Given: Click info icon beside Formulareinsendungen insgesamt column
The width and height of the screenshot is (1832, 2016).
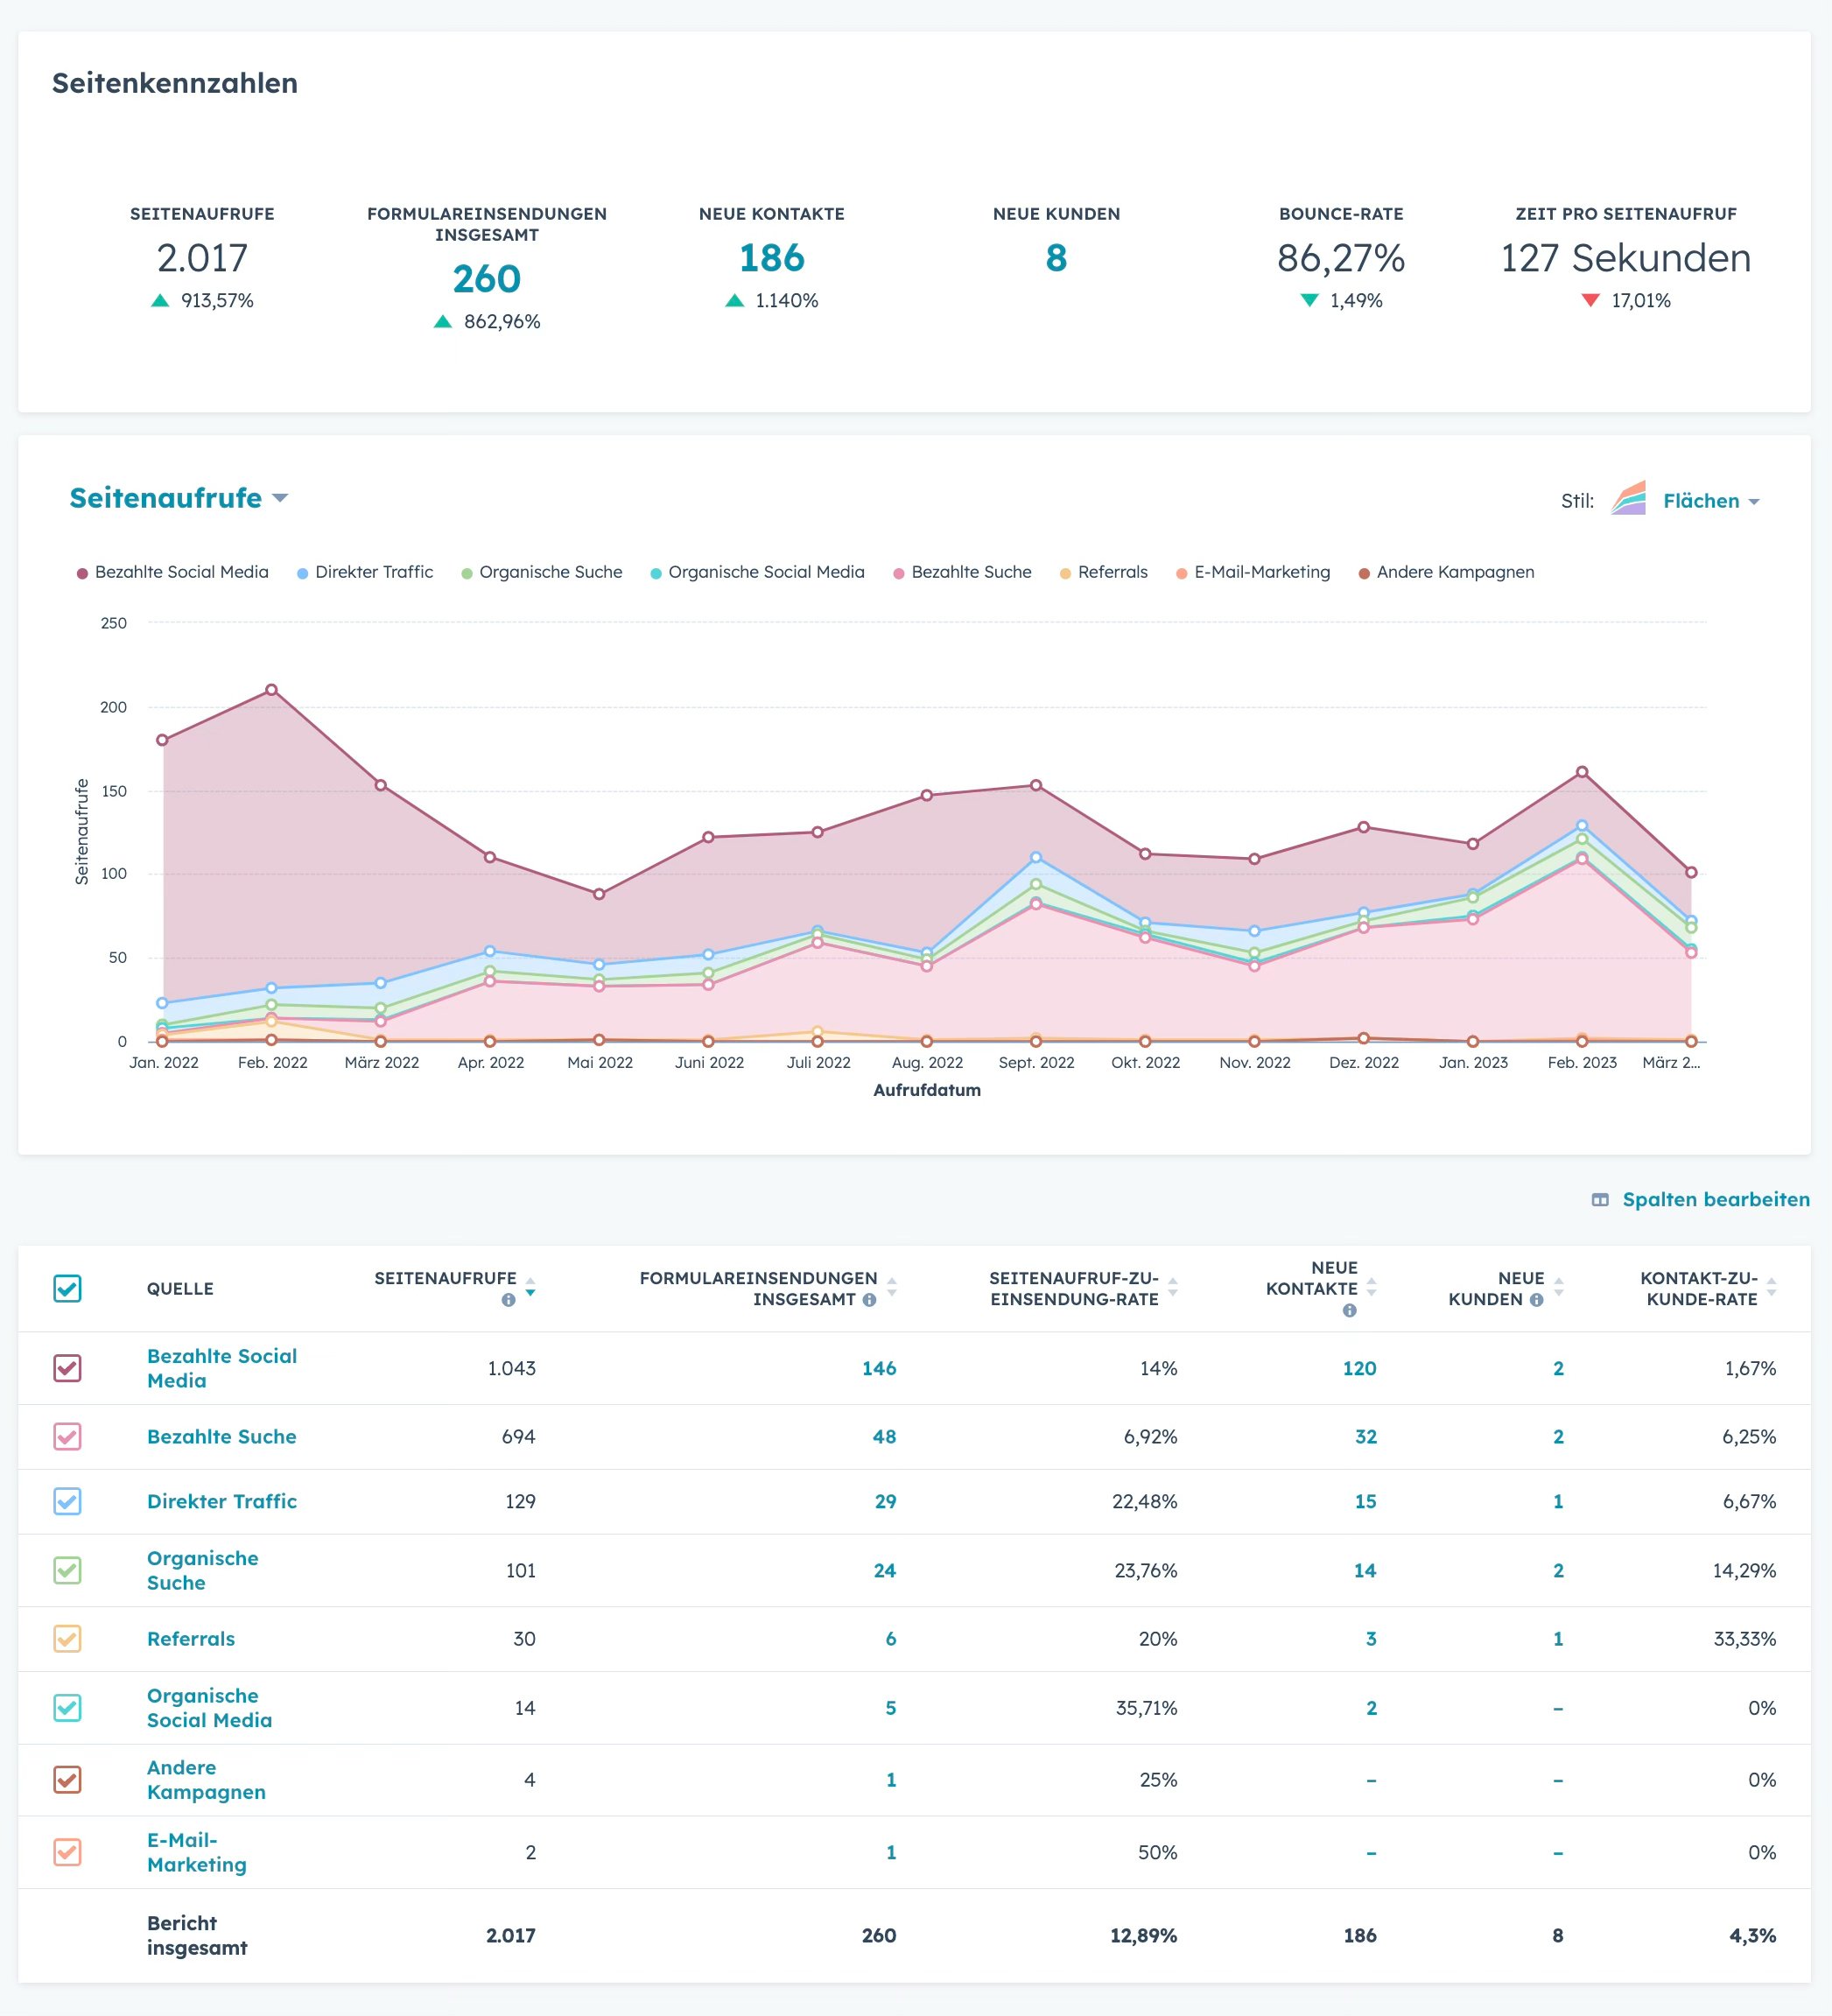Looking at the screenshot, I should (x=869, y=1300).
